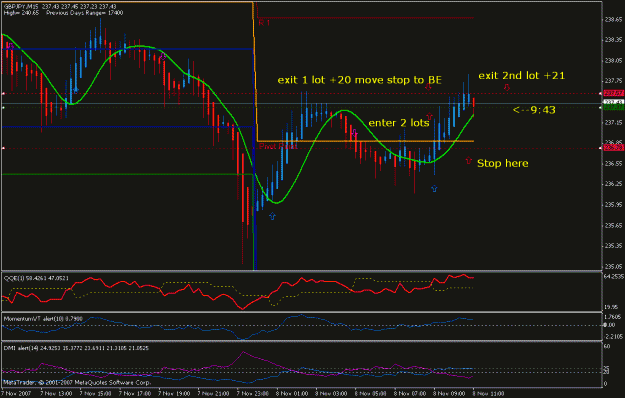The width and height of the screenshot is (625, 398).
Task: Click the '<--9:43' time annotation
Action: [534, 110]
